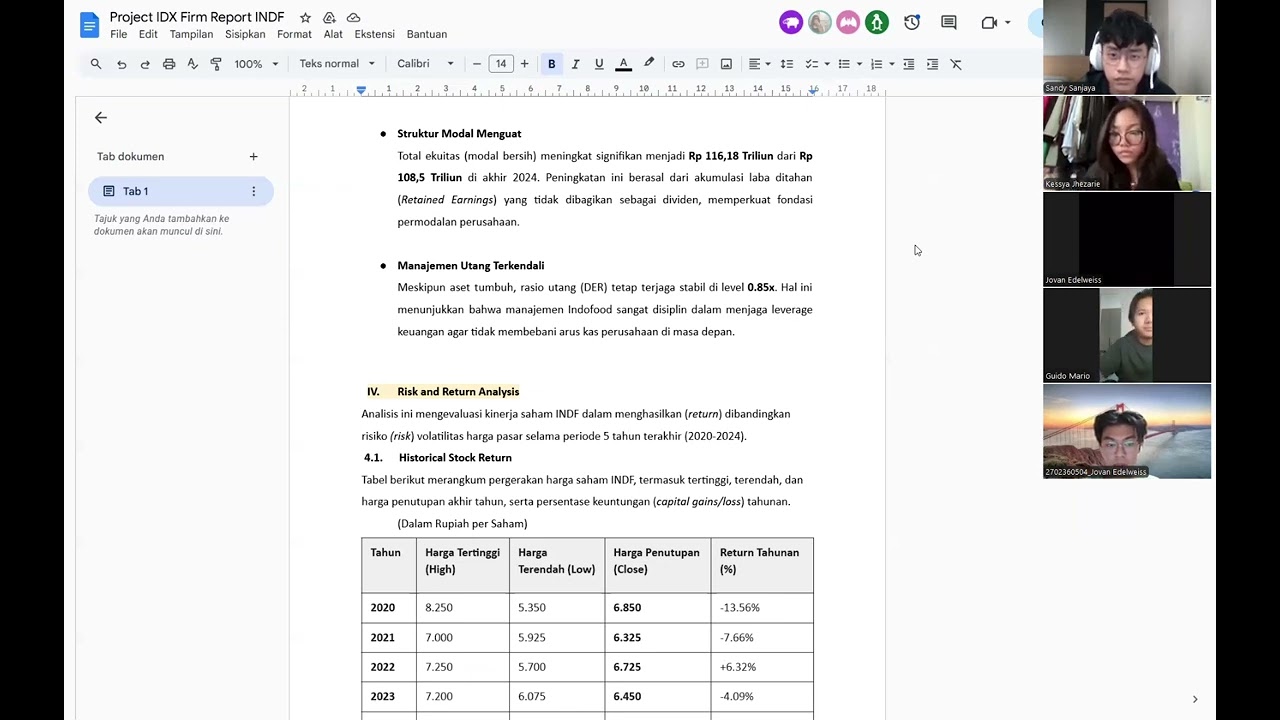
Task: Show all comments panel
Action: (949, 22)
